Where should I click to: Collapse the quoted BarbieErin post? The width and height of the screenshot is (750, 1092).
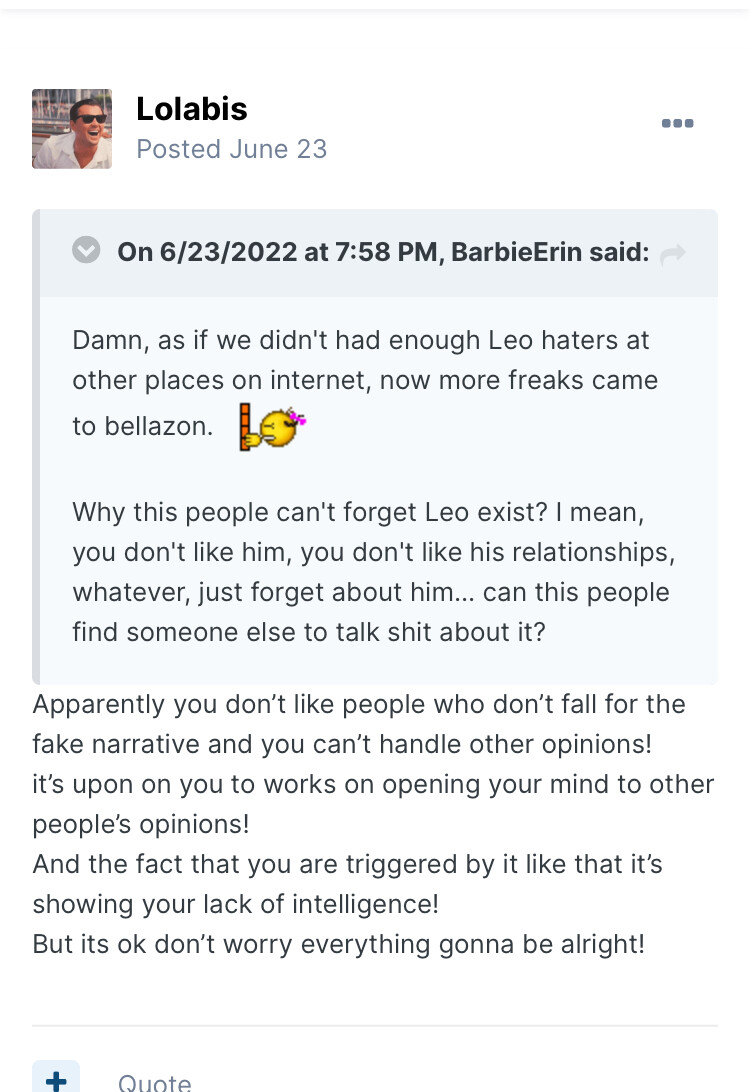[87, 250]
